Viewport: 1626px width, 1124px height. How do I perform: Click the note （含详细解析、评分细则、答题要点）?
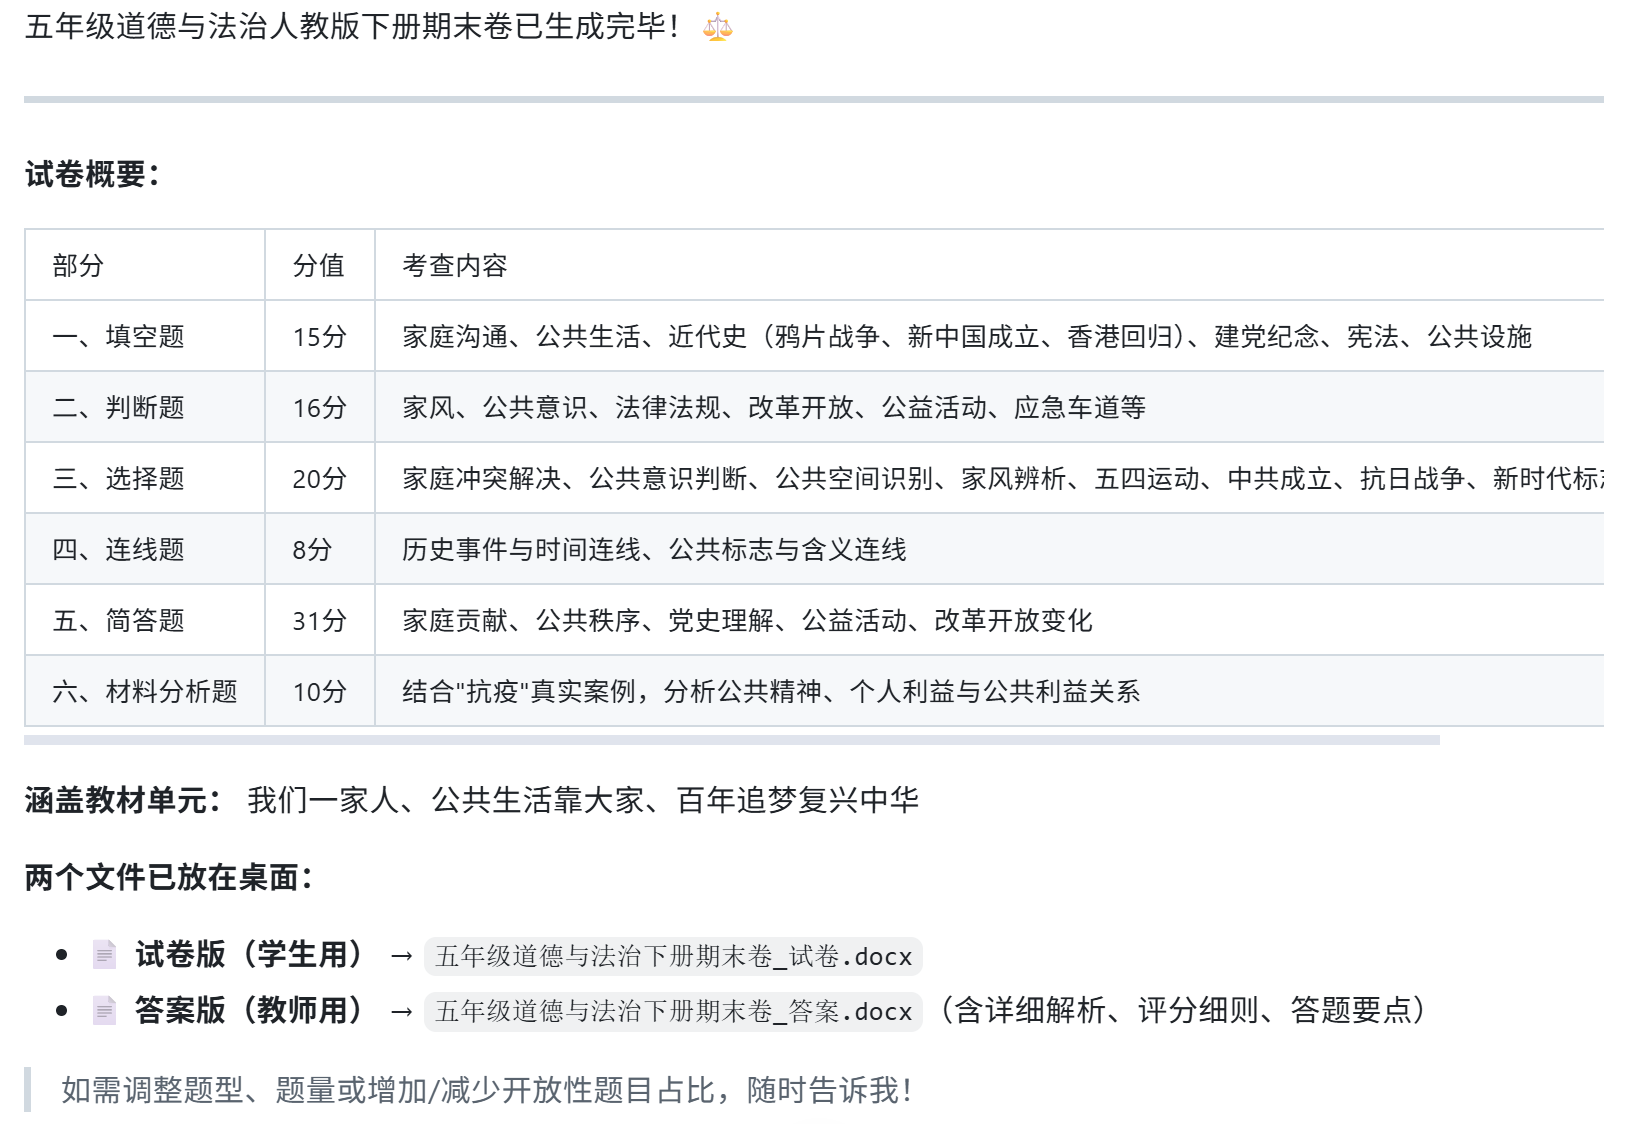1183,1011
